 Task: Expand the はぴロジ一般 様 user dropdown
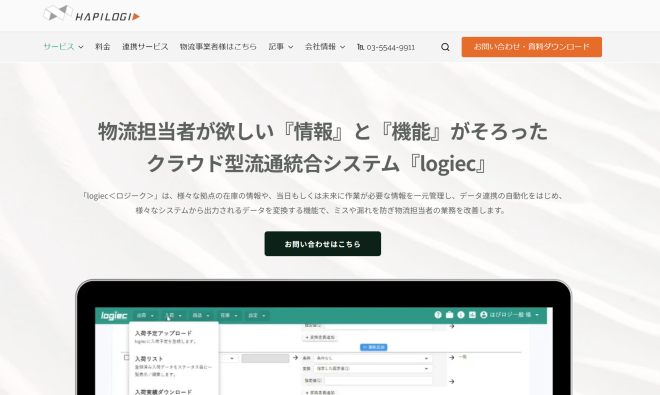514,315
